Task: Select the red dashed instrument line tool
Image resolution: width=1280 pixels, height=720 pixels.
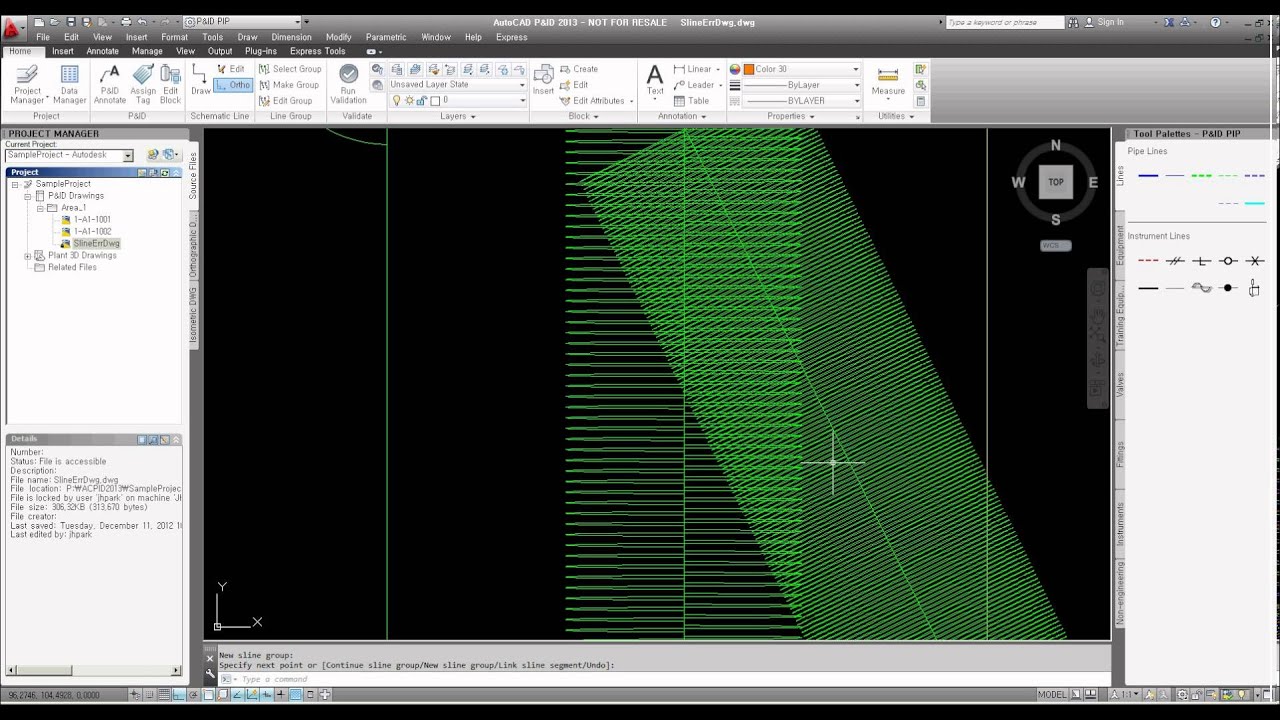Action: (x=1148, y=261)
